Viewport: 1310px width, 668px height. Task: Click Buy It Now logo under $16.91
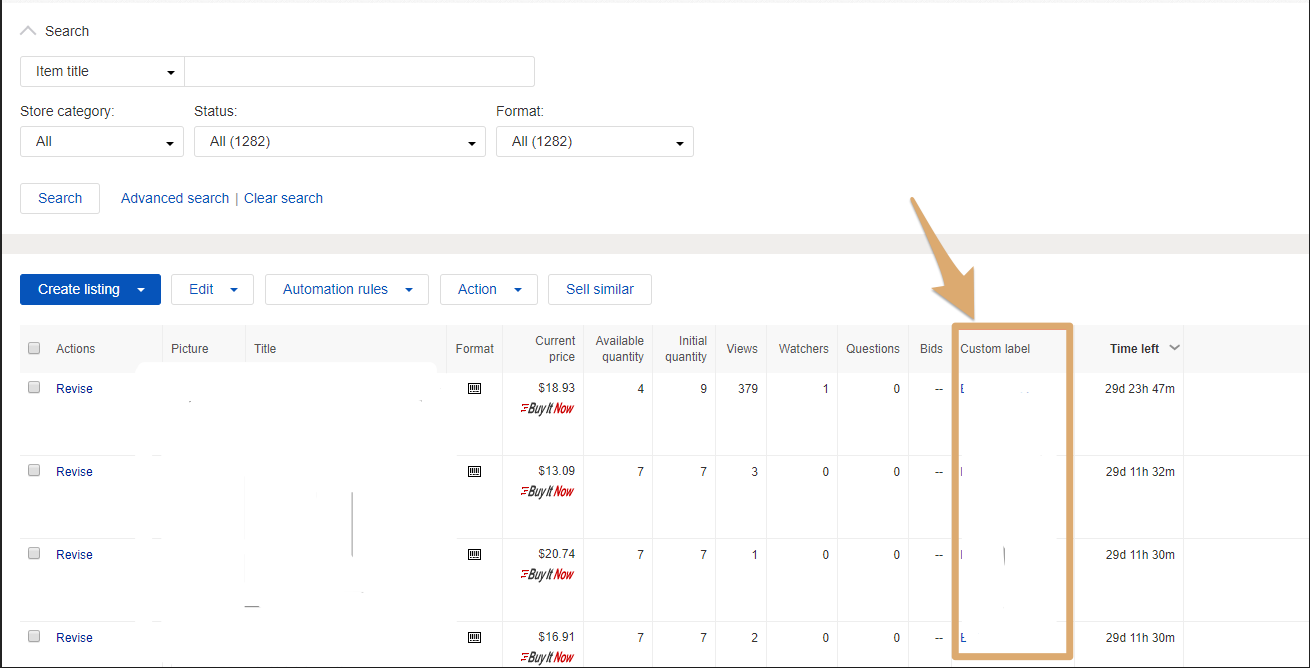pos(547,657)
